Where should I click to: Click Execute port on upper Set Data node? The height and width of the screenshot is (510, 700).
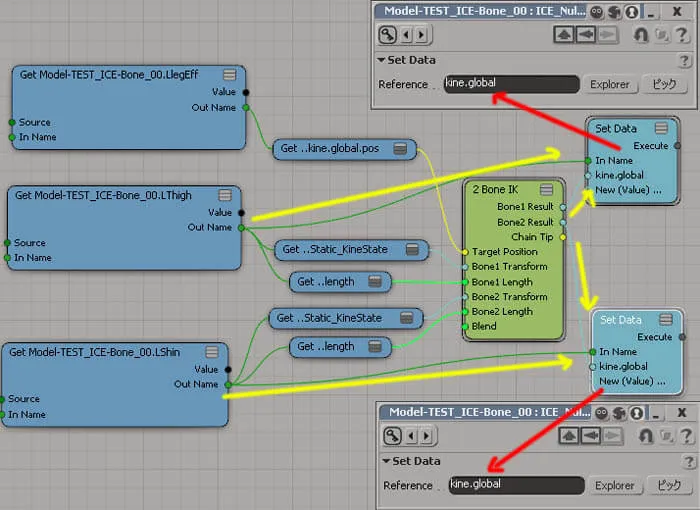coord(677,146)
